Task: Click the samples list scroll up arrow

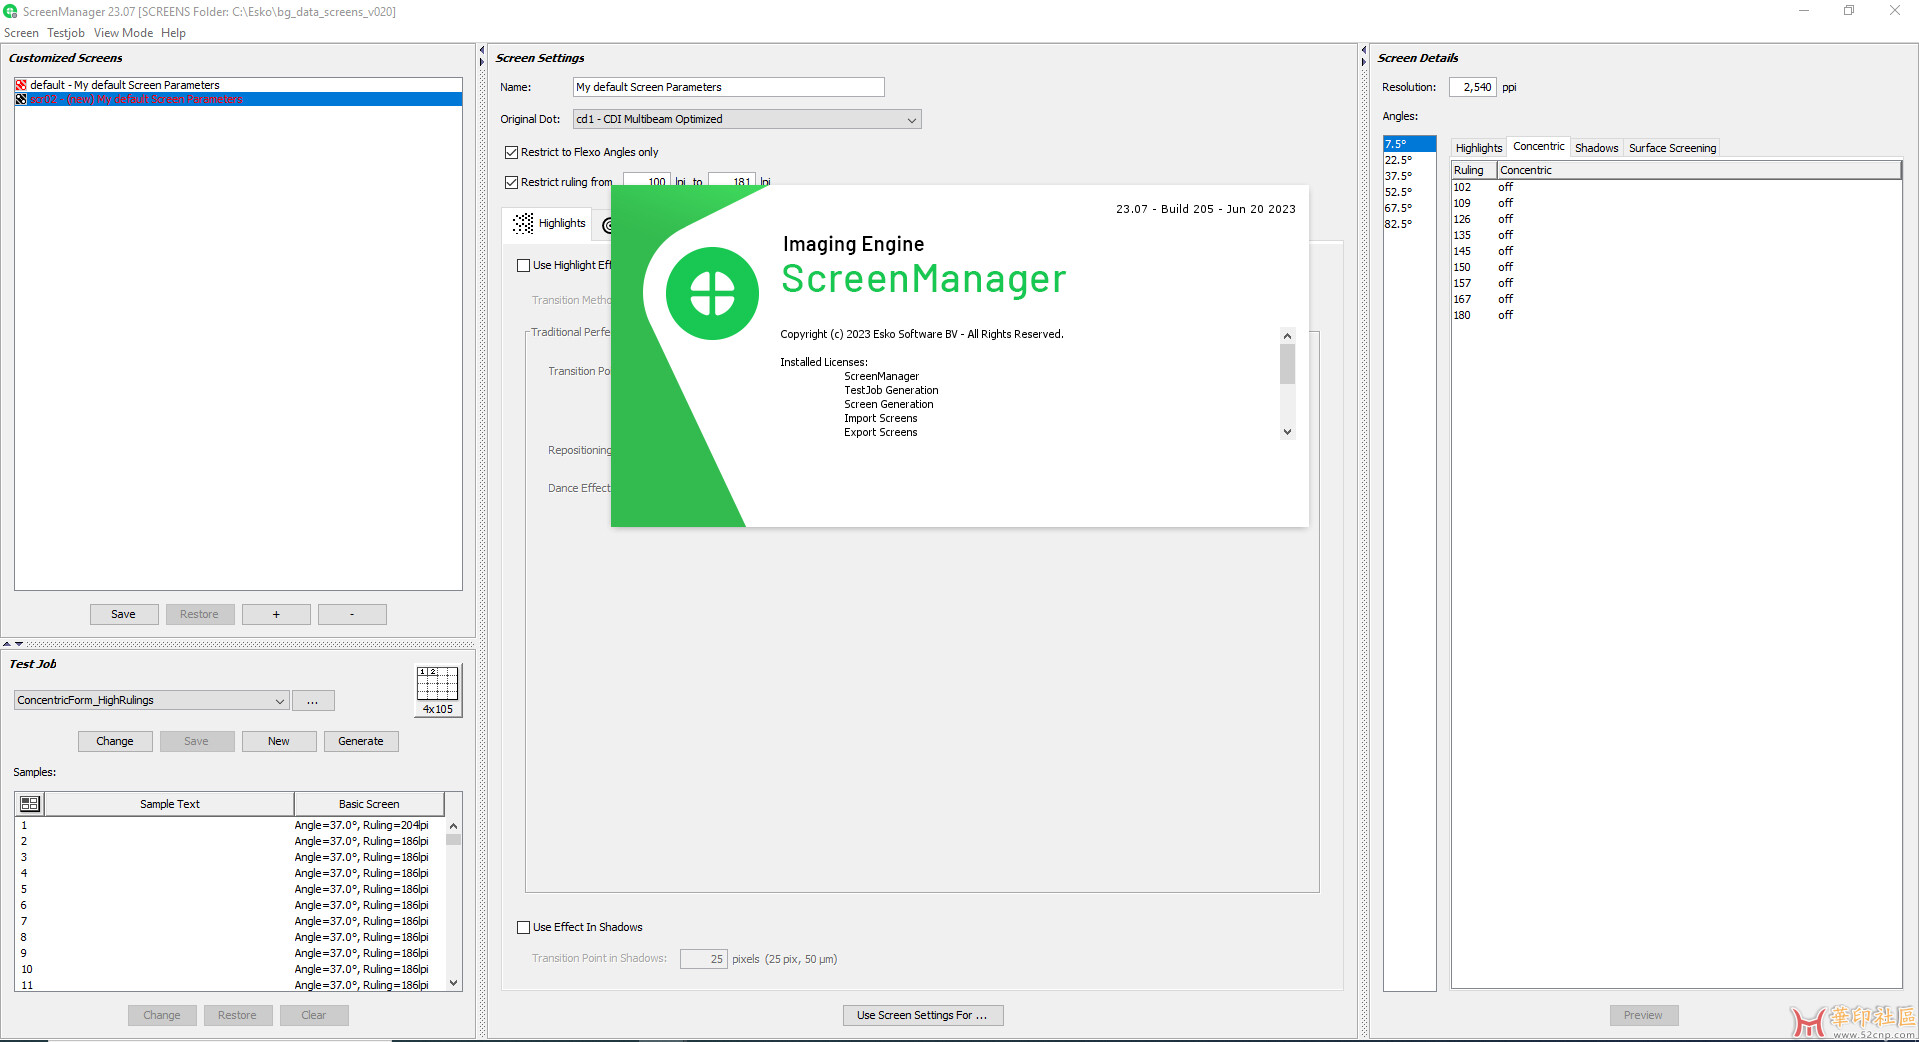Action: (454, 826)
